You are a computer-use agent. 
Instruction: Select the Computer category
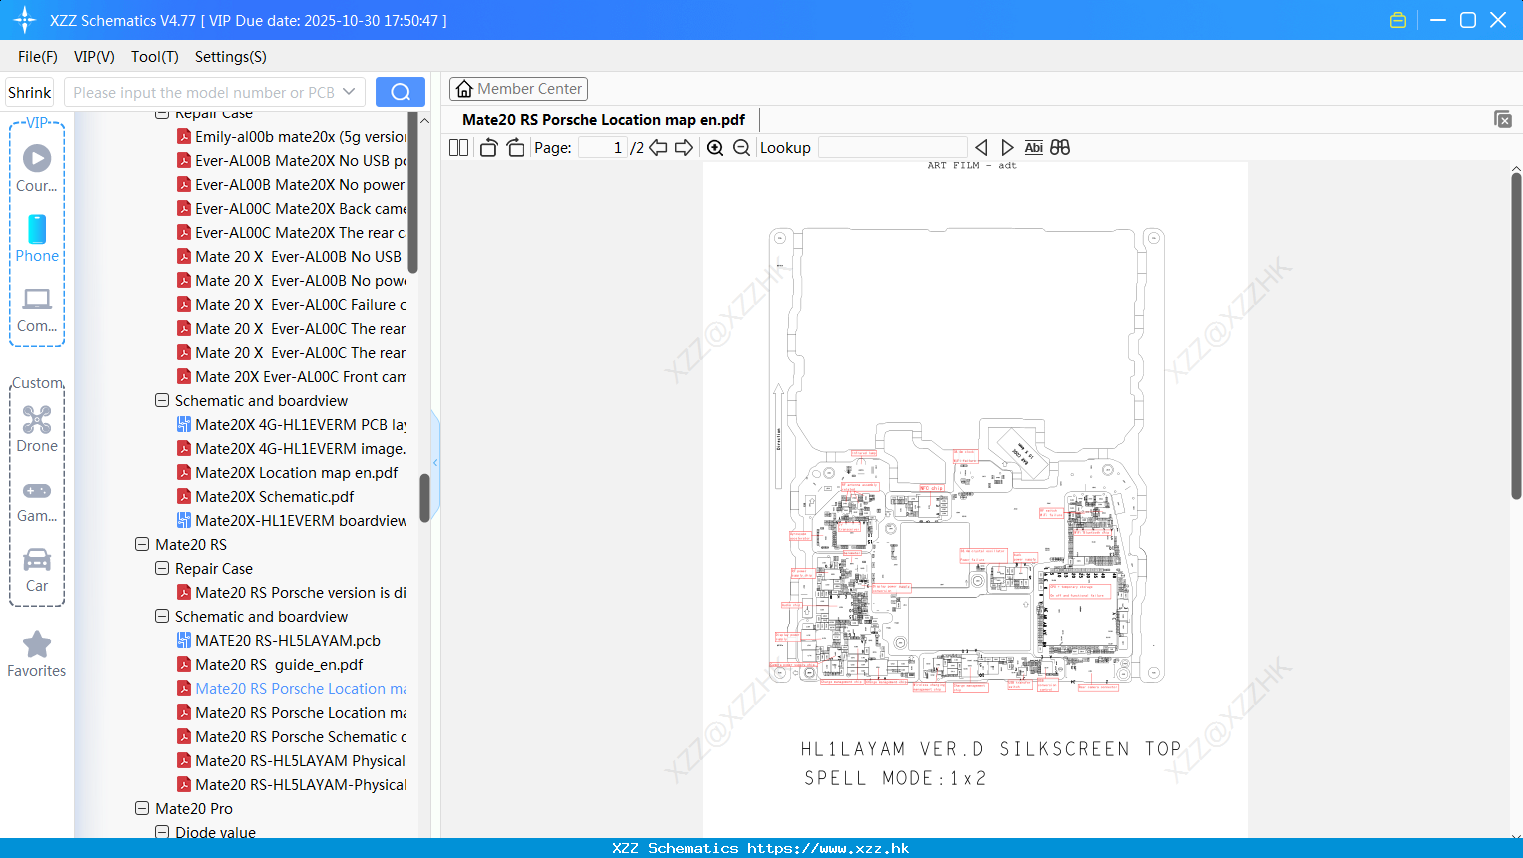(37, 309)
